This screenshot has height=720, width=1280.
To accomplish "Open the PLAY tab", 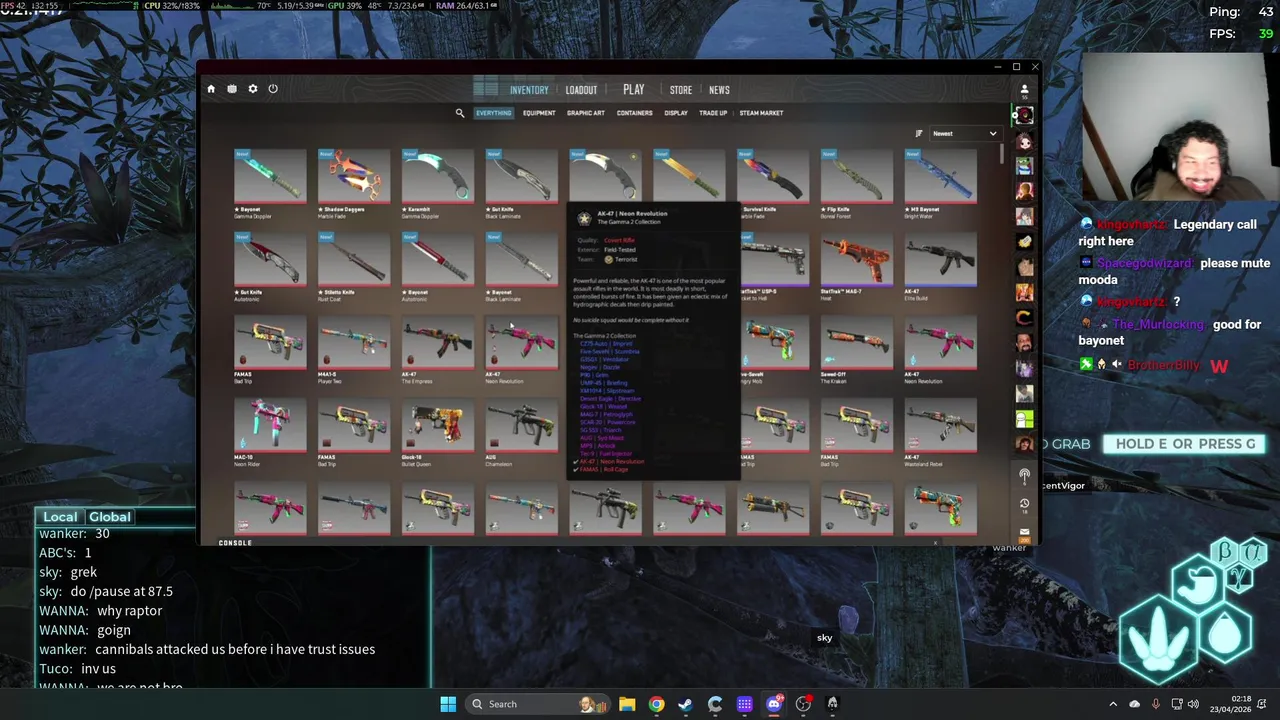I will coord(634,90).
